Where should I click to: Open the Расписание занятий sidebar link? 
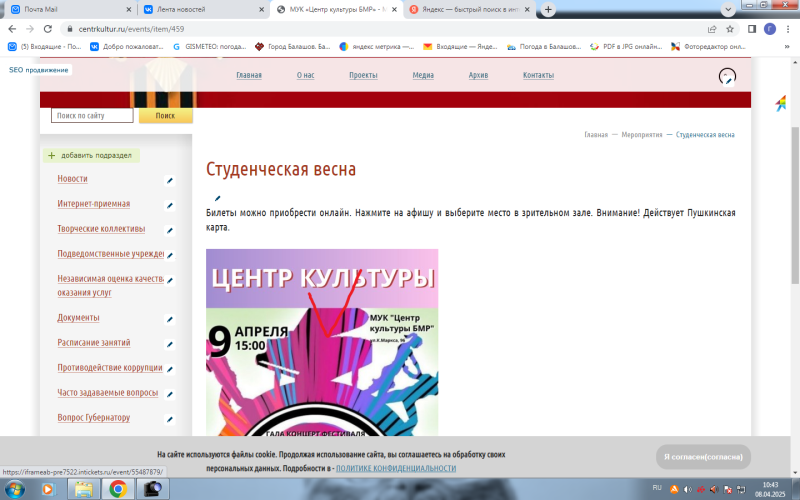(x=94, y=342)
